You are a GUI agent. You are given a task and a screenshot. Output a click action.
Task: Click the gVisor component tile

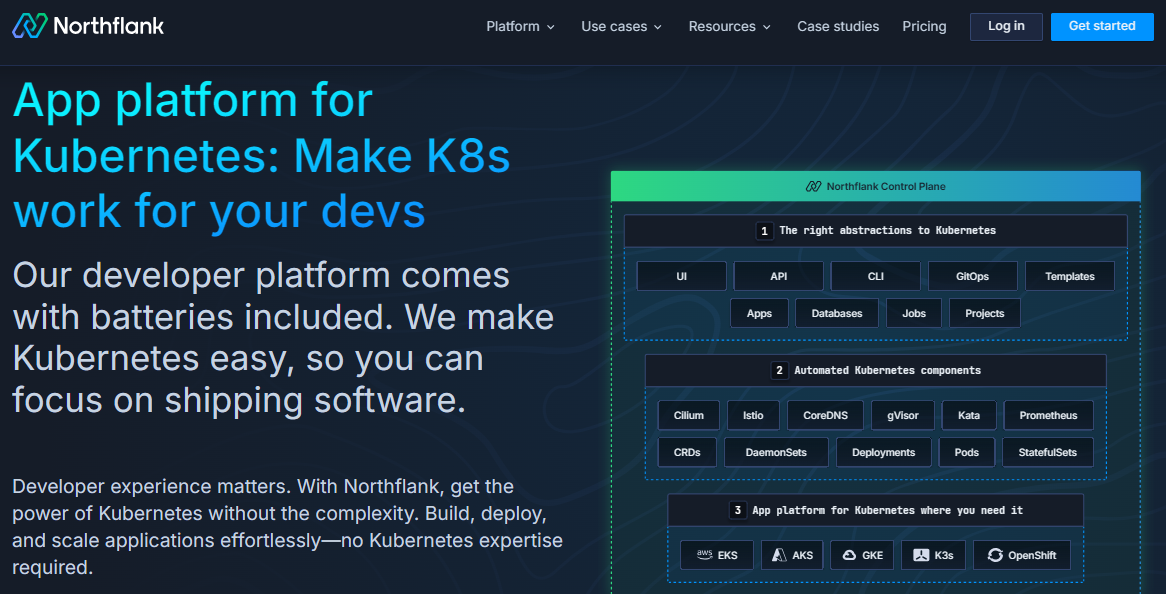903,415
